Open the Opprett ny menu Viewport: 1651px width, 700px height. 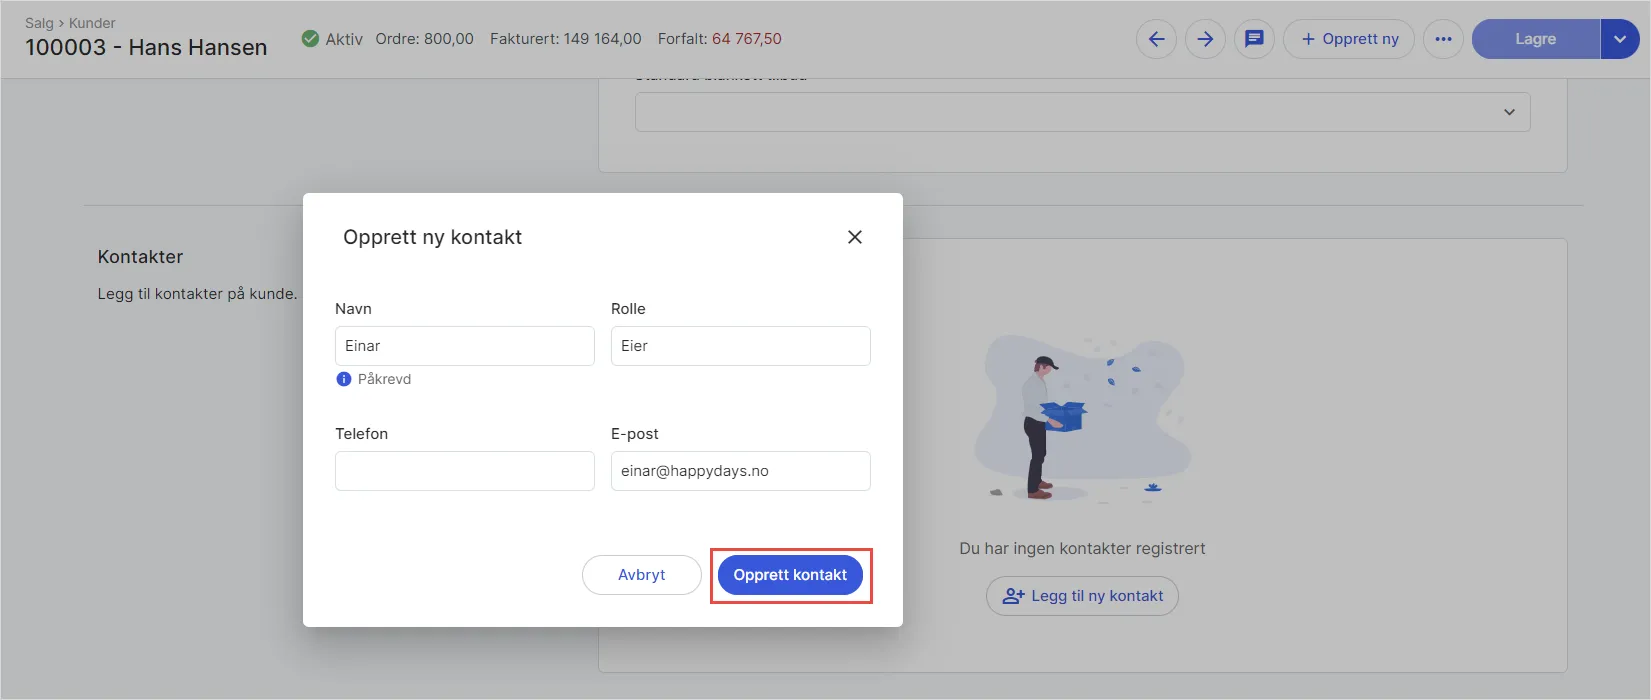(x=1349, y=39)
